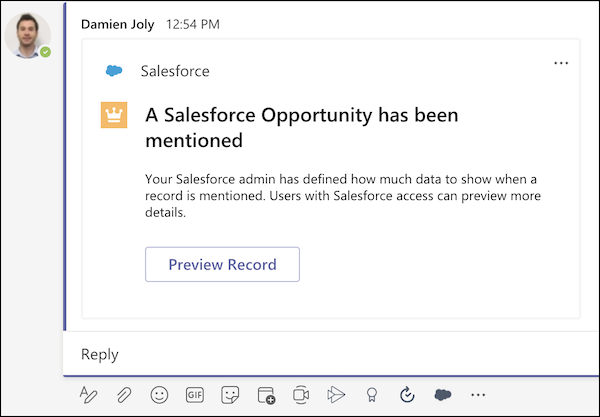Click the Preview Record button
Image resolution: width=600 pixels, height=417 pixels.
(222, 264)
